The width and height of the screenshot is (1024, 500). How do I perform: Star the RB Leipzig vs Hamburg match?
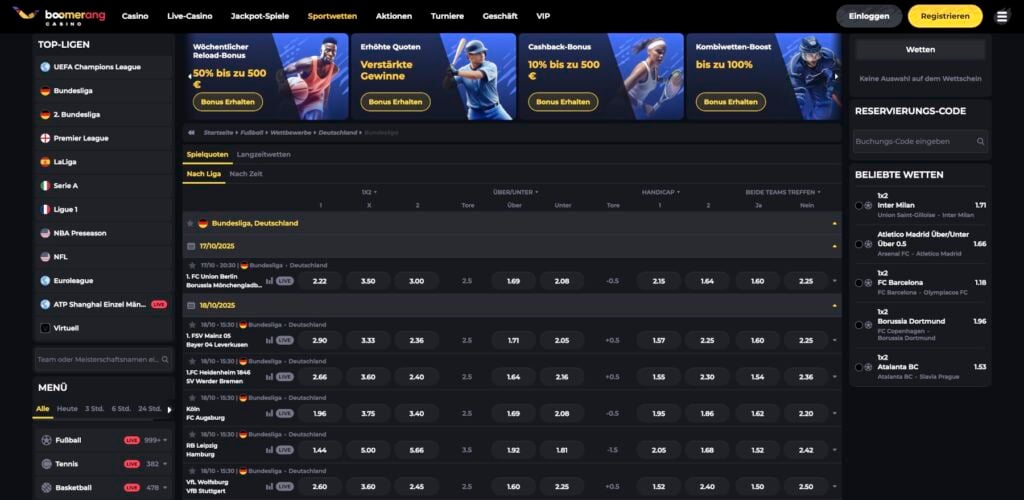(x=191, y=436)
